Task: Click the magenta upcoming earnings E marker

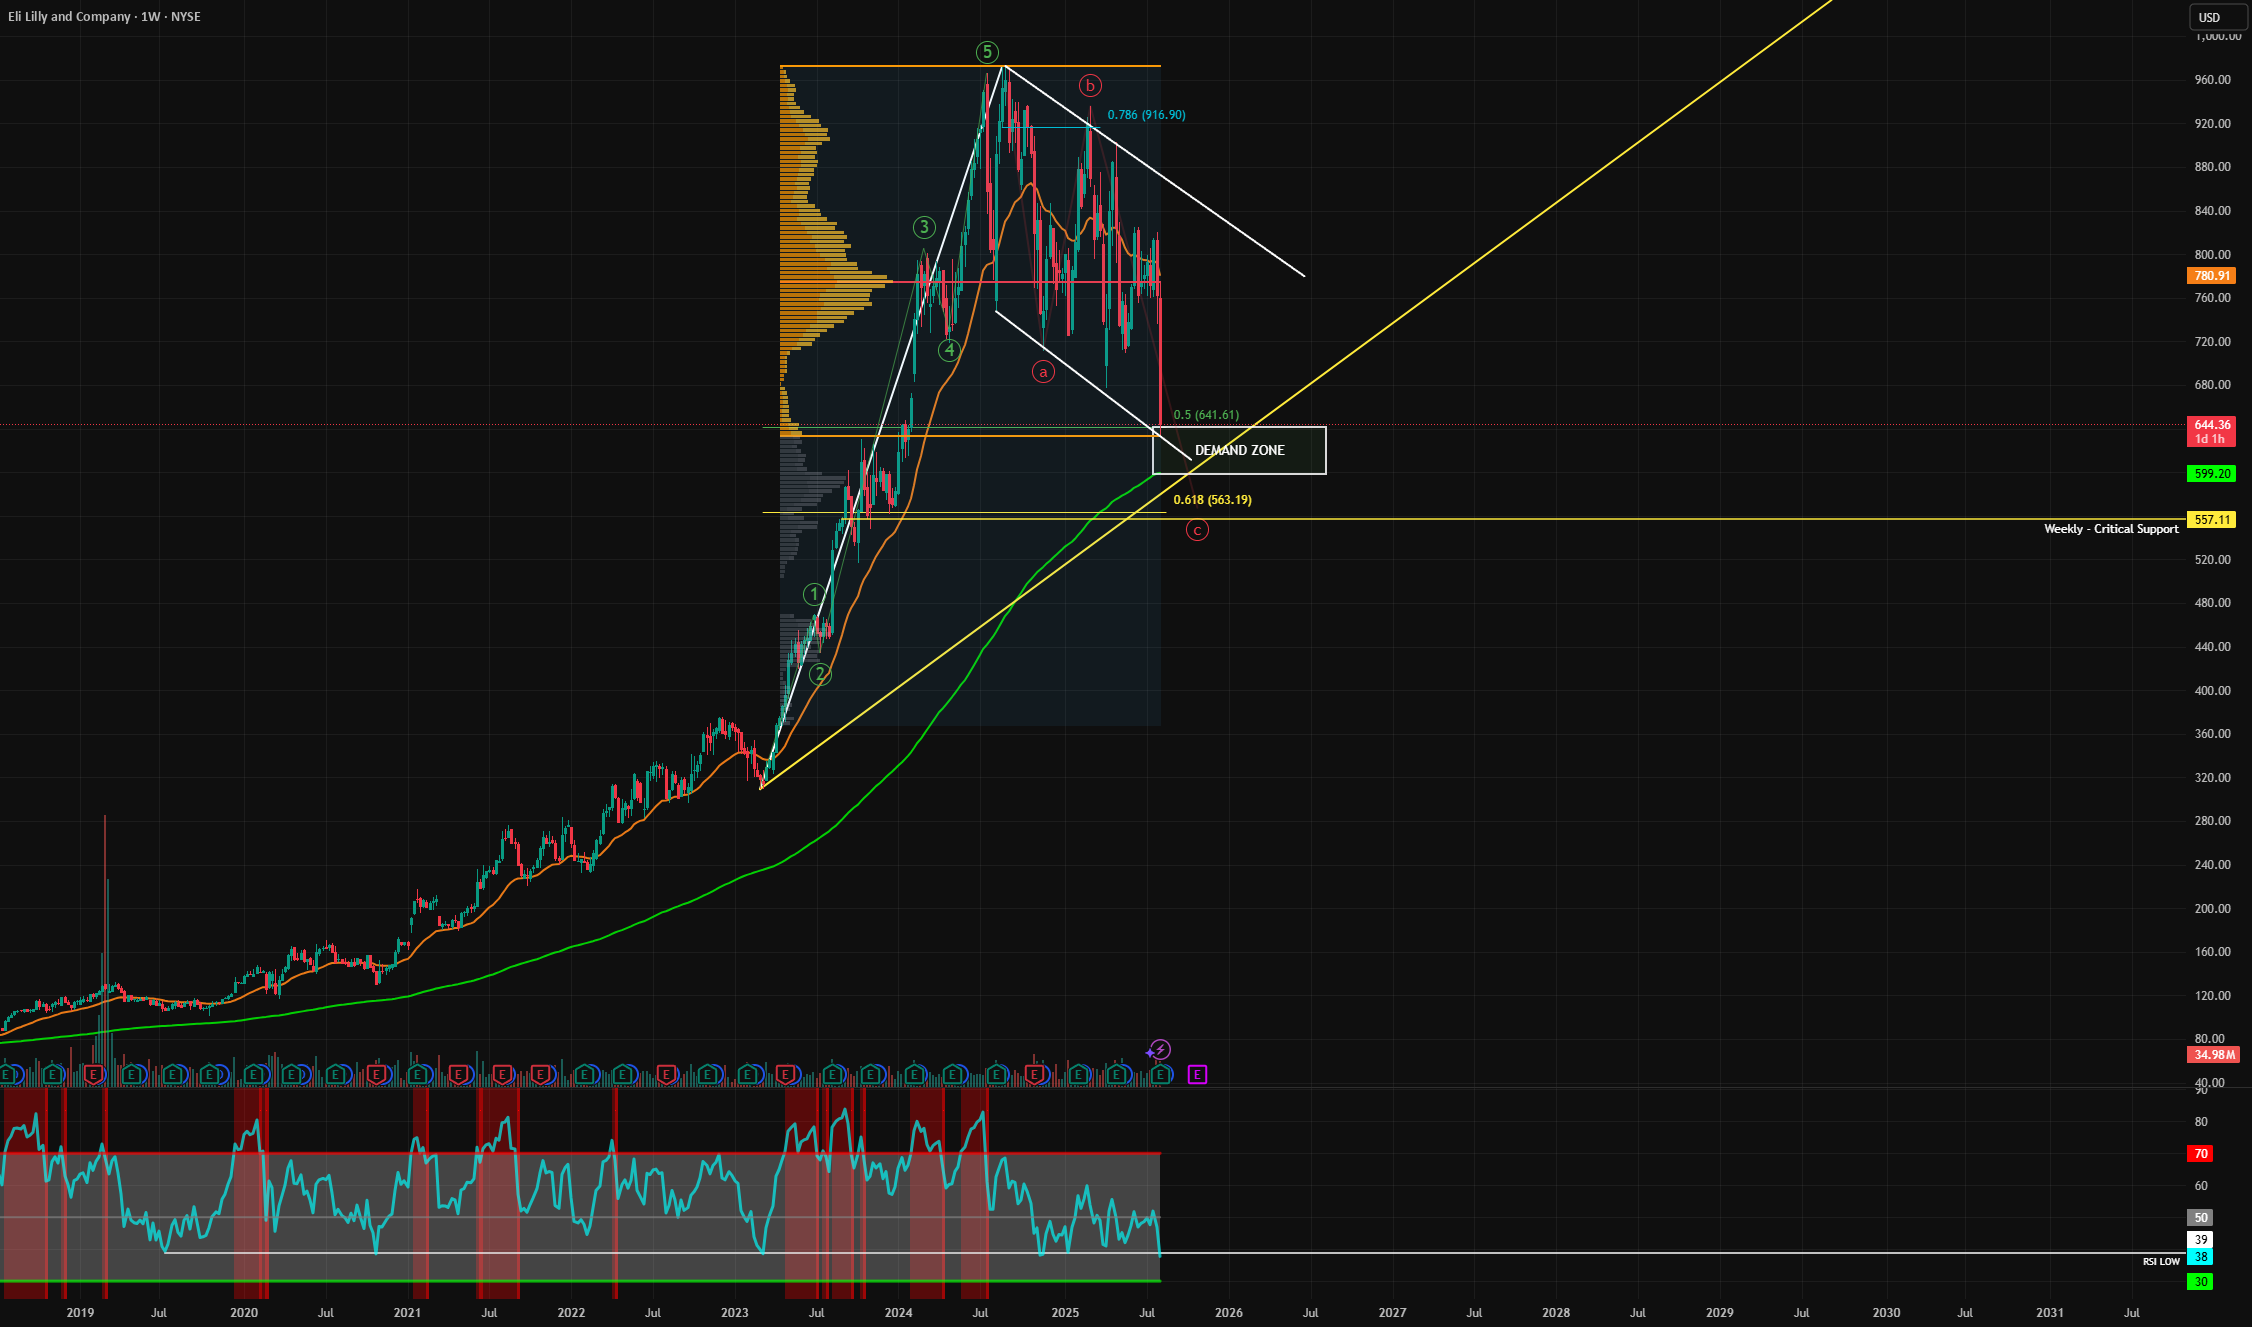Action: tap(1197, 1075)
